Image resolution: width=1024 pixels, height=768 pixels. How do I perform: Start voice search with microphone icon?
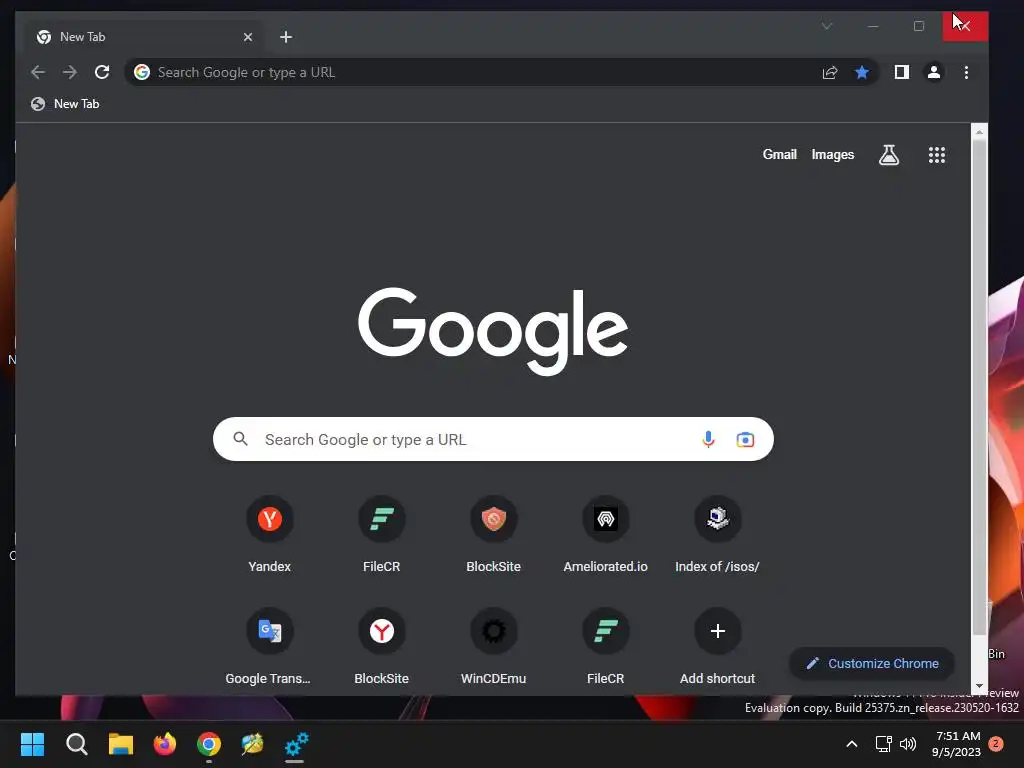tap(708, 440)
